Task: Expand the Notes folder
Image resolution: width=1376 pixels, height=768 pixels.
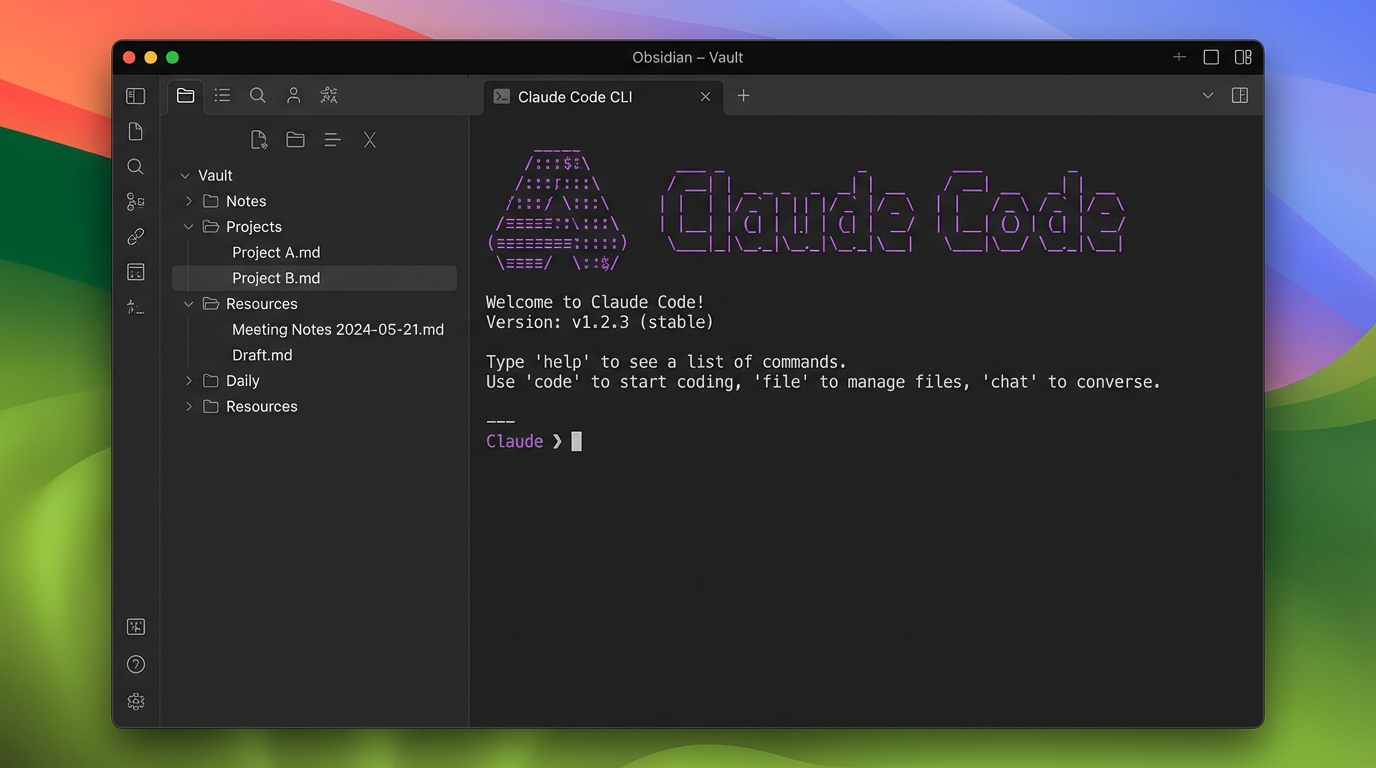Action: 189,201
